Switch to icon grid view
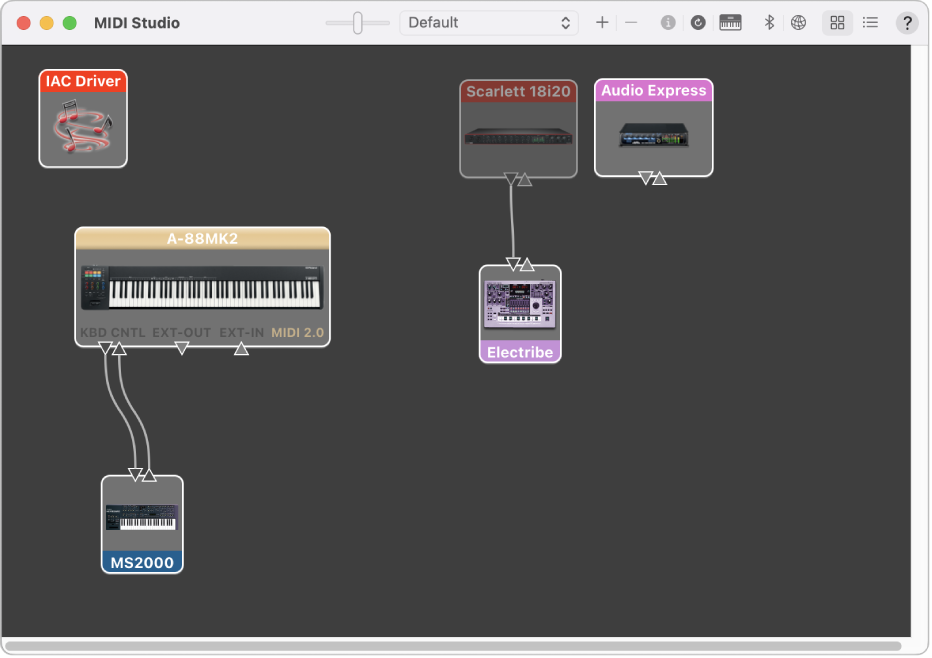 pyautogui.click(x=837, y=21)
